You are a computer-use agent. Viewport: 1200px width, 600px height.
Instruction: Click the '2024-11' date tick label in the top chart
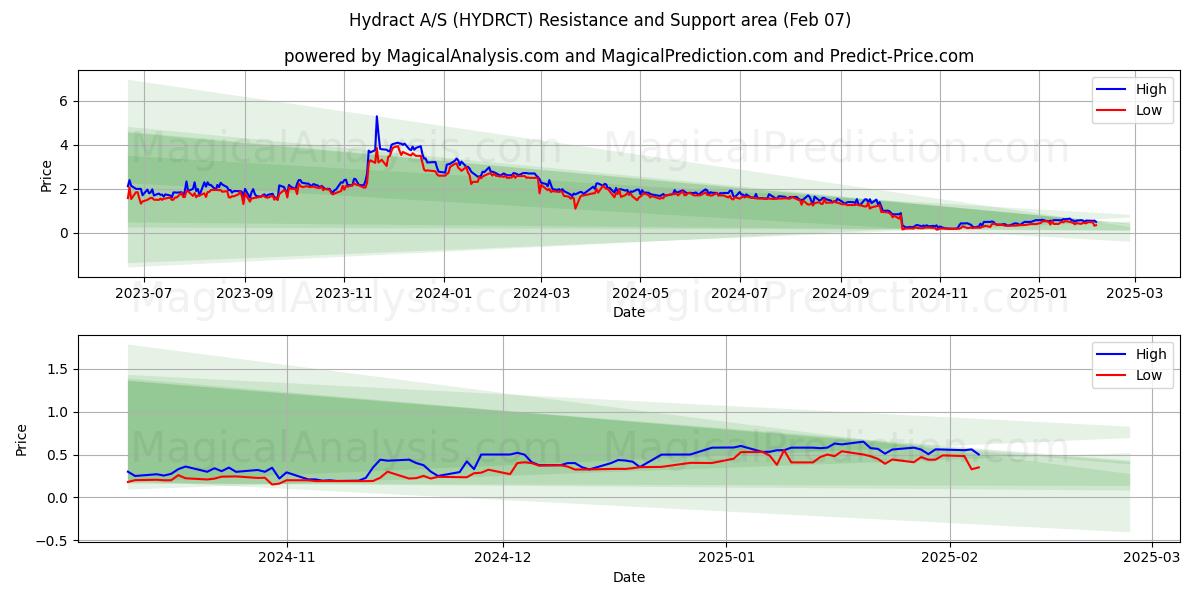tap(939, 295)
